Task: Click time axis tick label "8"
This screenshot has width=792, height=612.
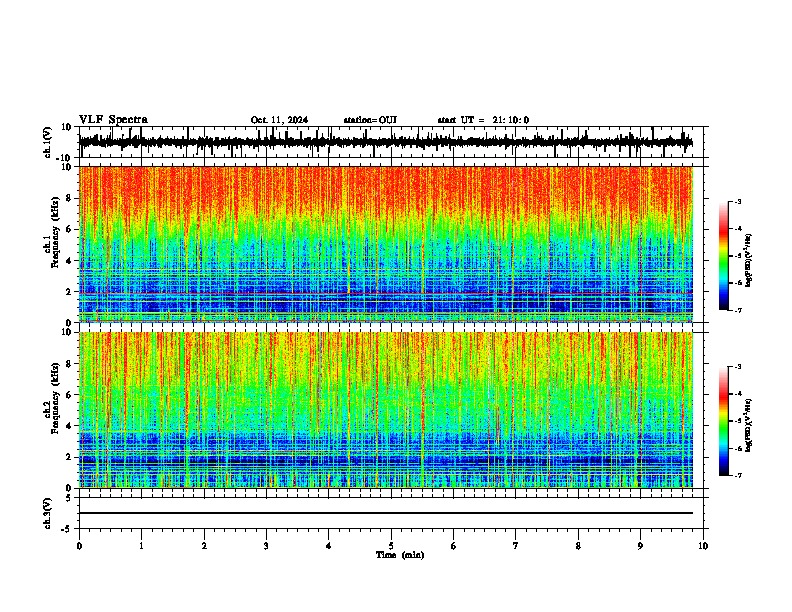Action: 578,546
